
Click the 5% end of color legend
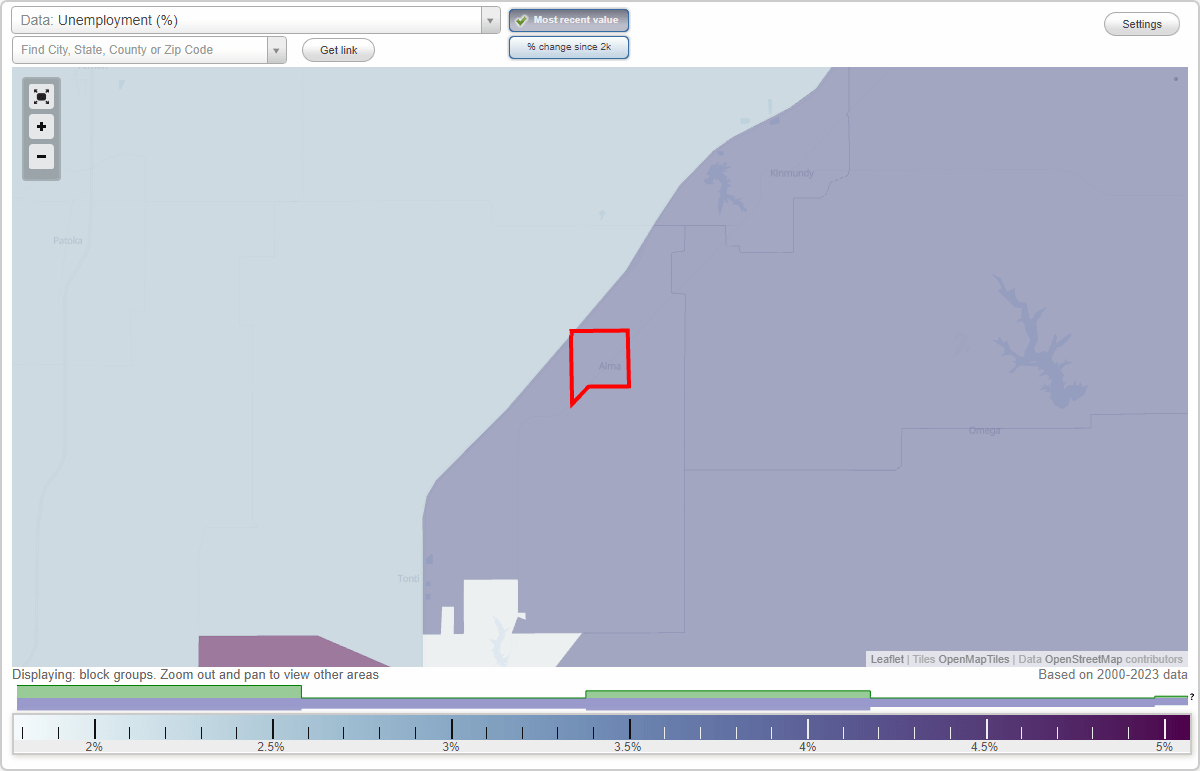[1165, 746]
